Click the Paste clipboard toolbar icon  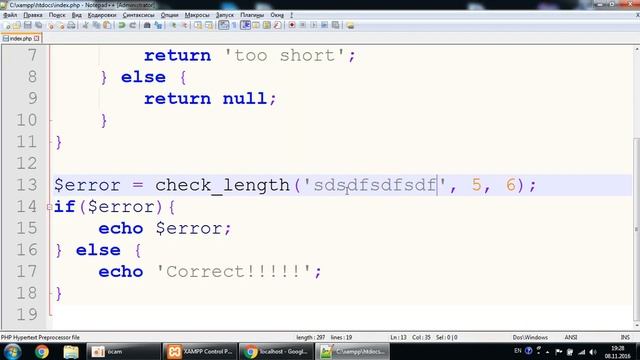click(x=107, y=25)
